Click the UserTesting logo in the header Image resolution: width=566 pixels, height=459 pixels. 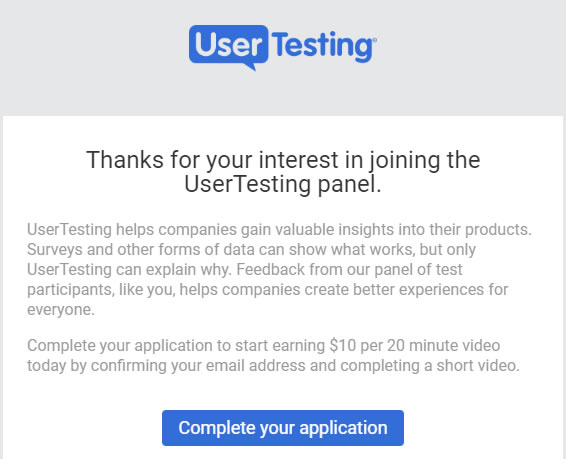[283, 48]
